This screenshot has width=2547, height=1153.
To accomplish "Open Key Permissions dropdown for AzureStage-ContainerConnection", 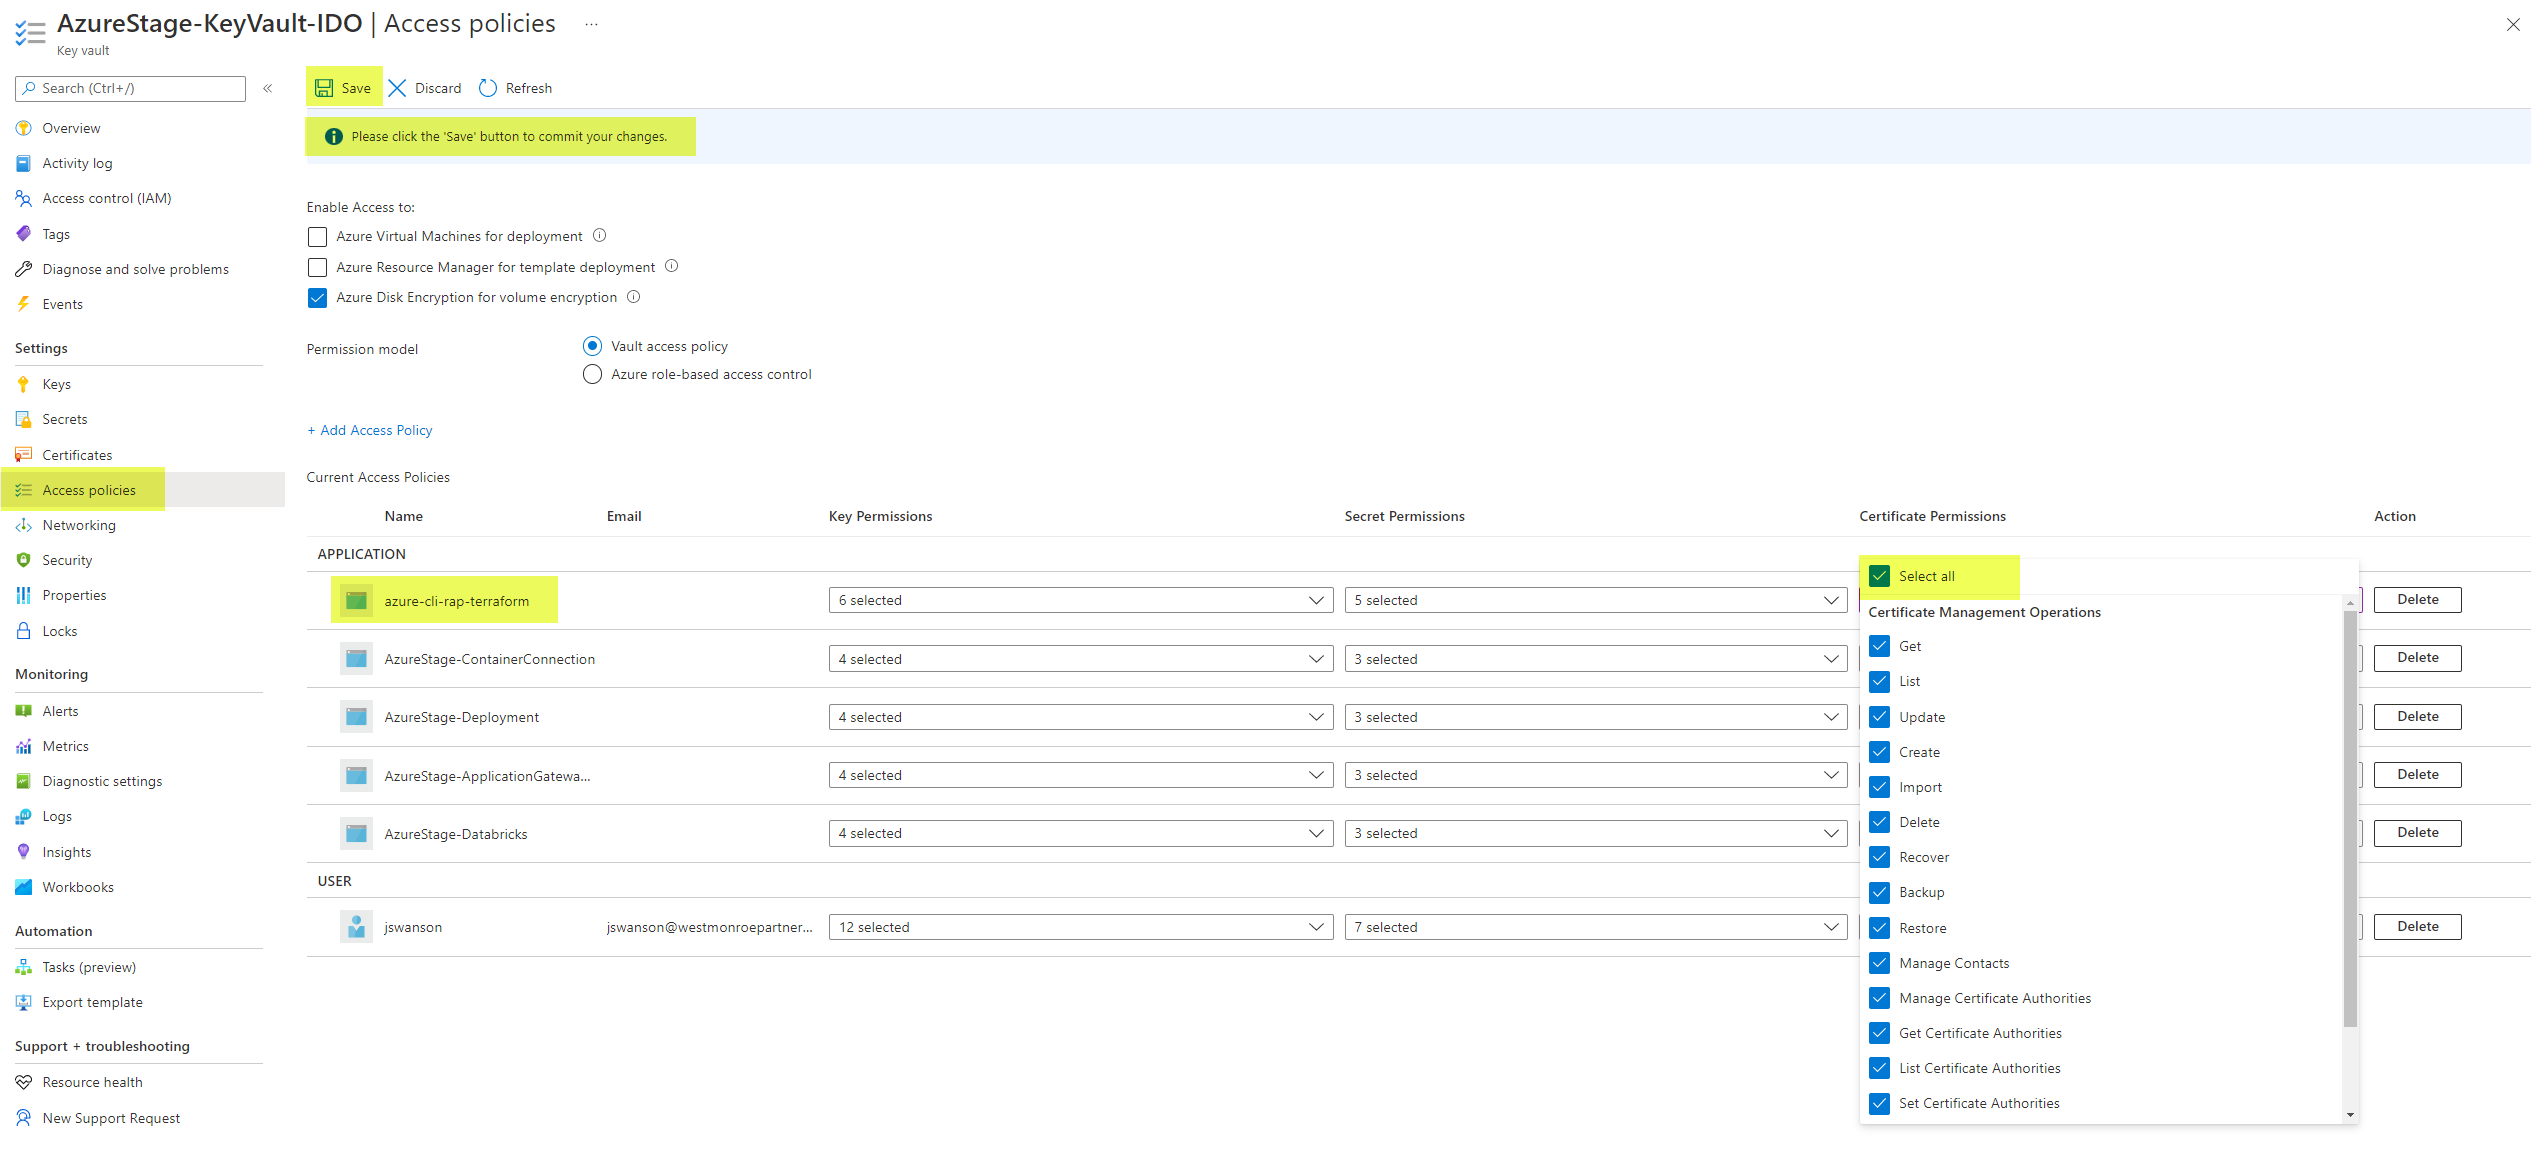I will pos(1080,659).
